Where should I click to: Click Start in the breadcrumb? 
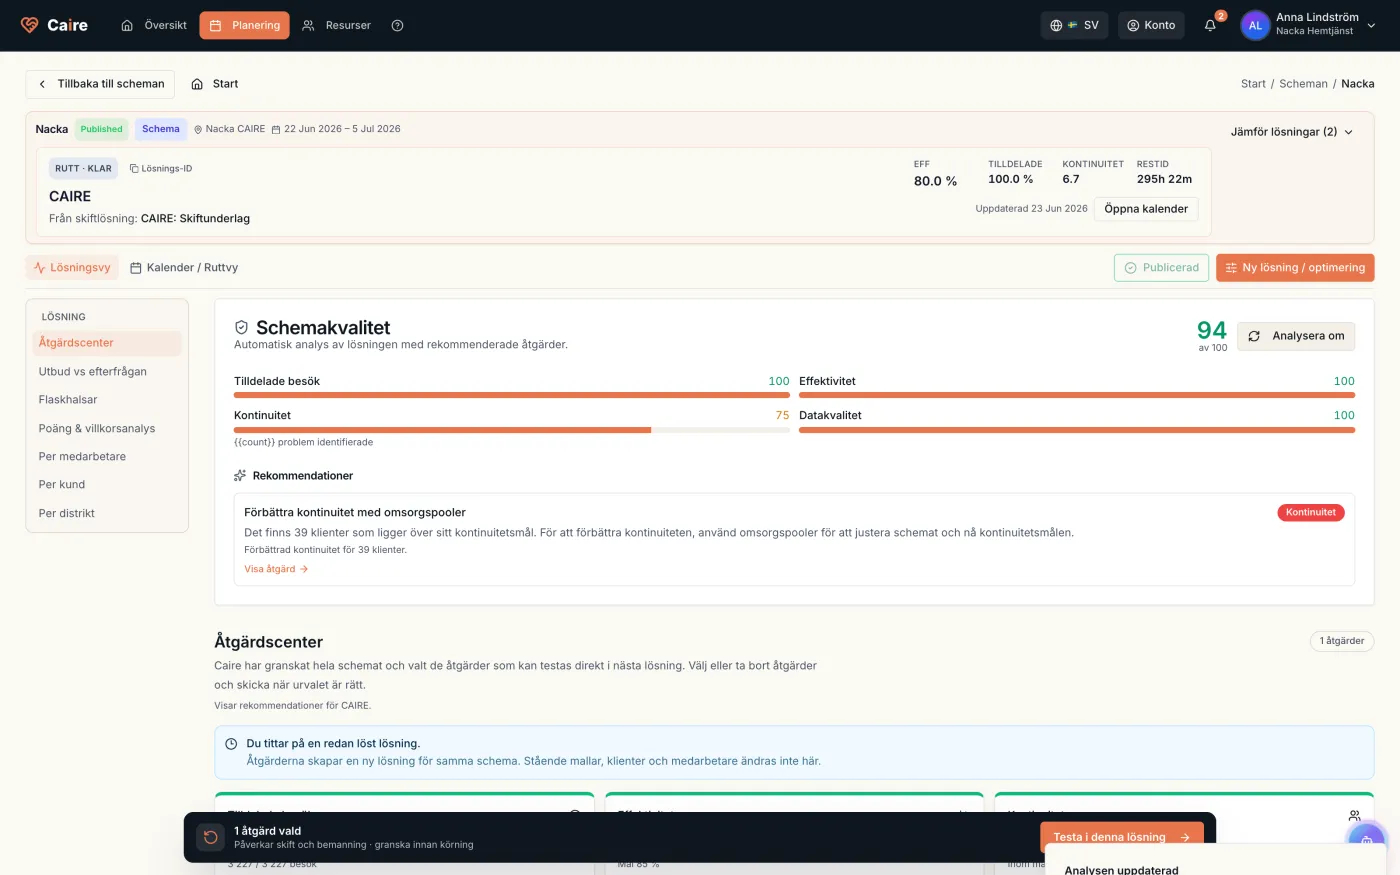click(x=1253, y=84)
